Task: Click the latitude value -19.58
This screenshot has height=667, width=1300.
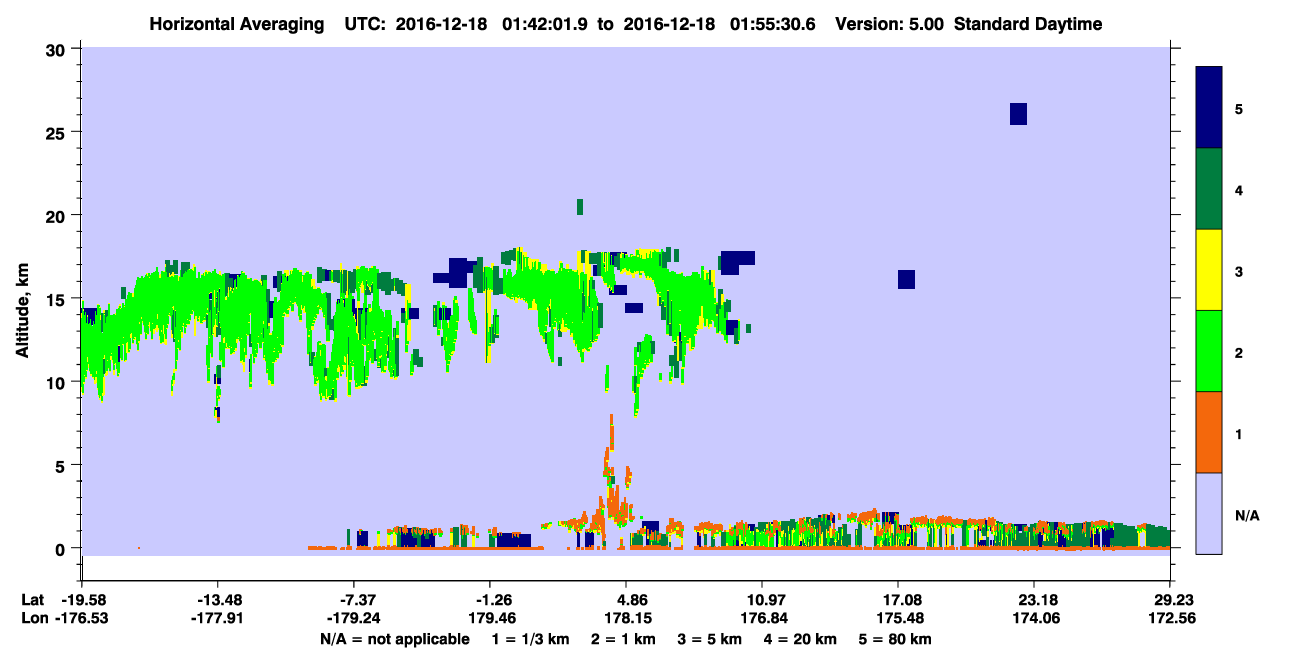Action: tap(82, 600)
